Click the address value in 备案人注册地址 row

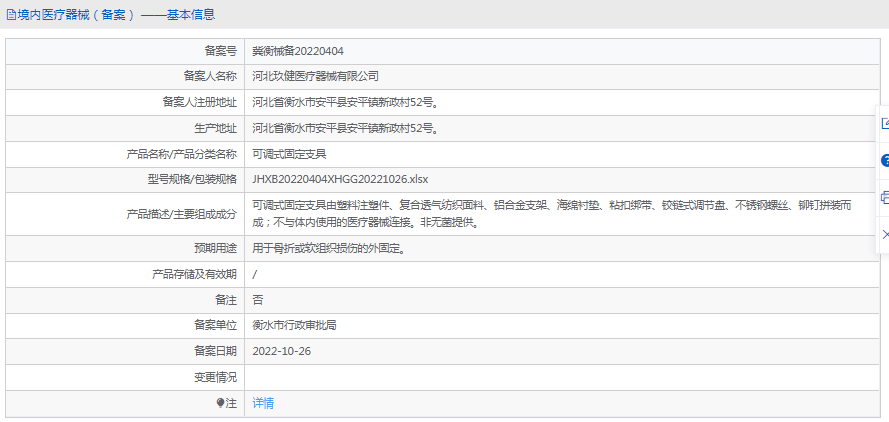pyautogui.click(x=345, y=103)
